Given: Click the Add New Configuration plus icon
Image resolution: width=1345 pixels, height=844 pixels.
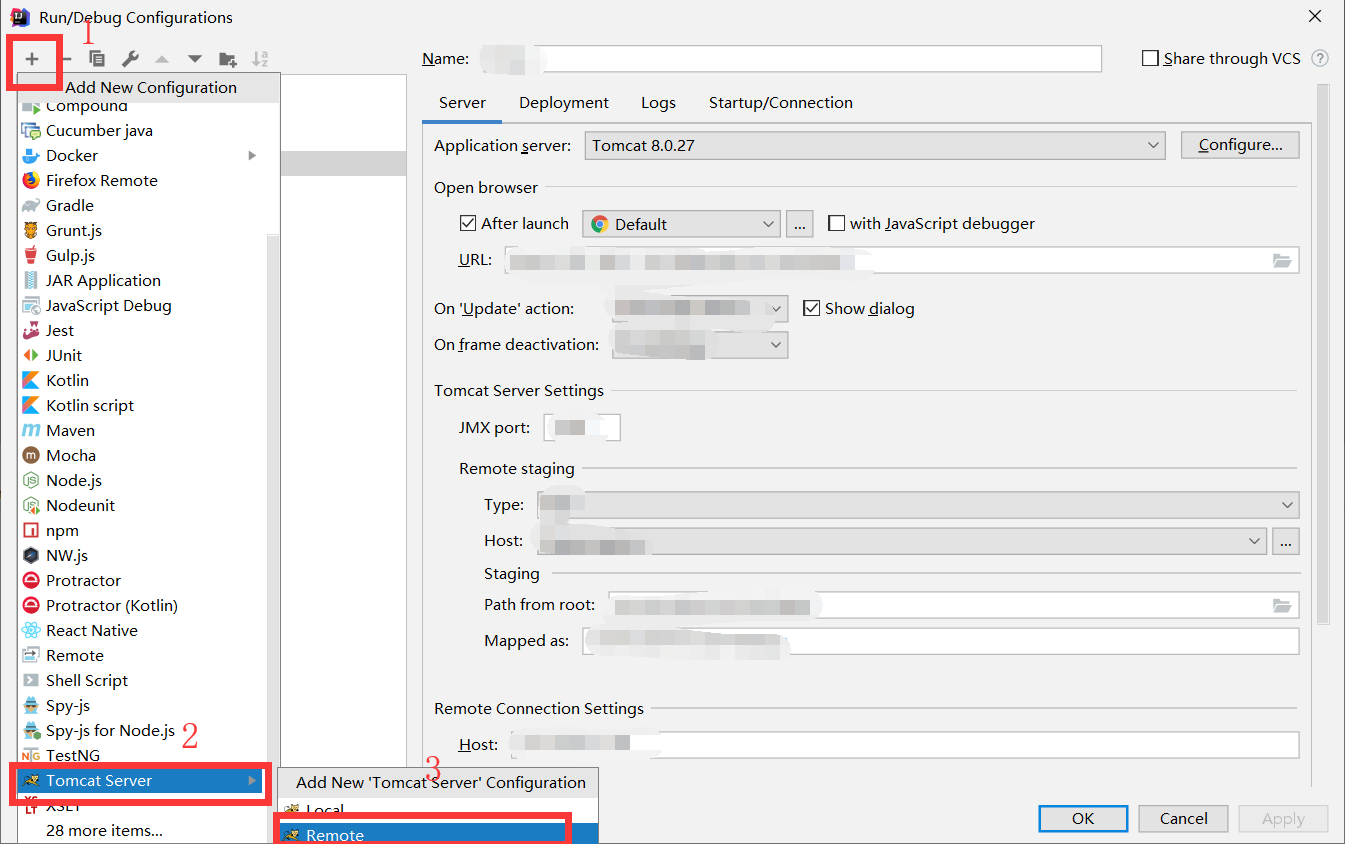Looking at the screenshot, I should 32,59.
